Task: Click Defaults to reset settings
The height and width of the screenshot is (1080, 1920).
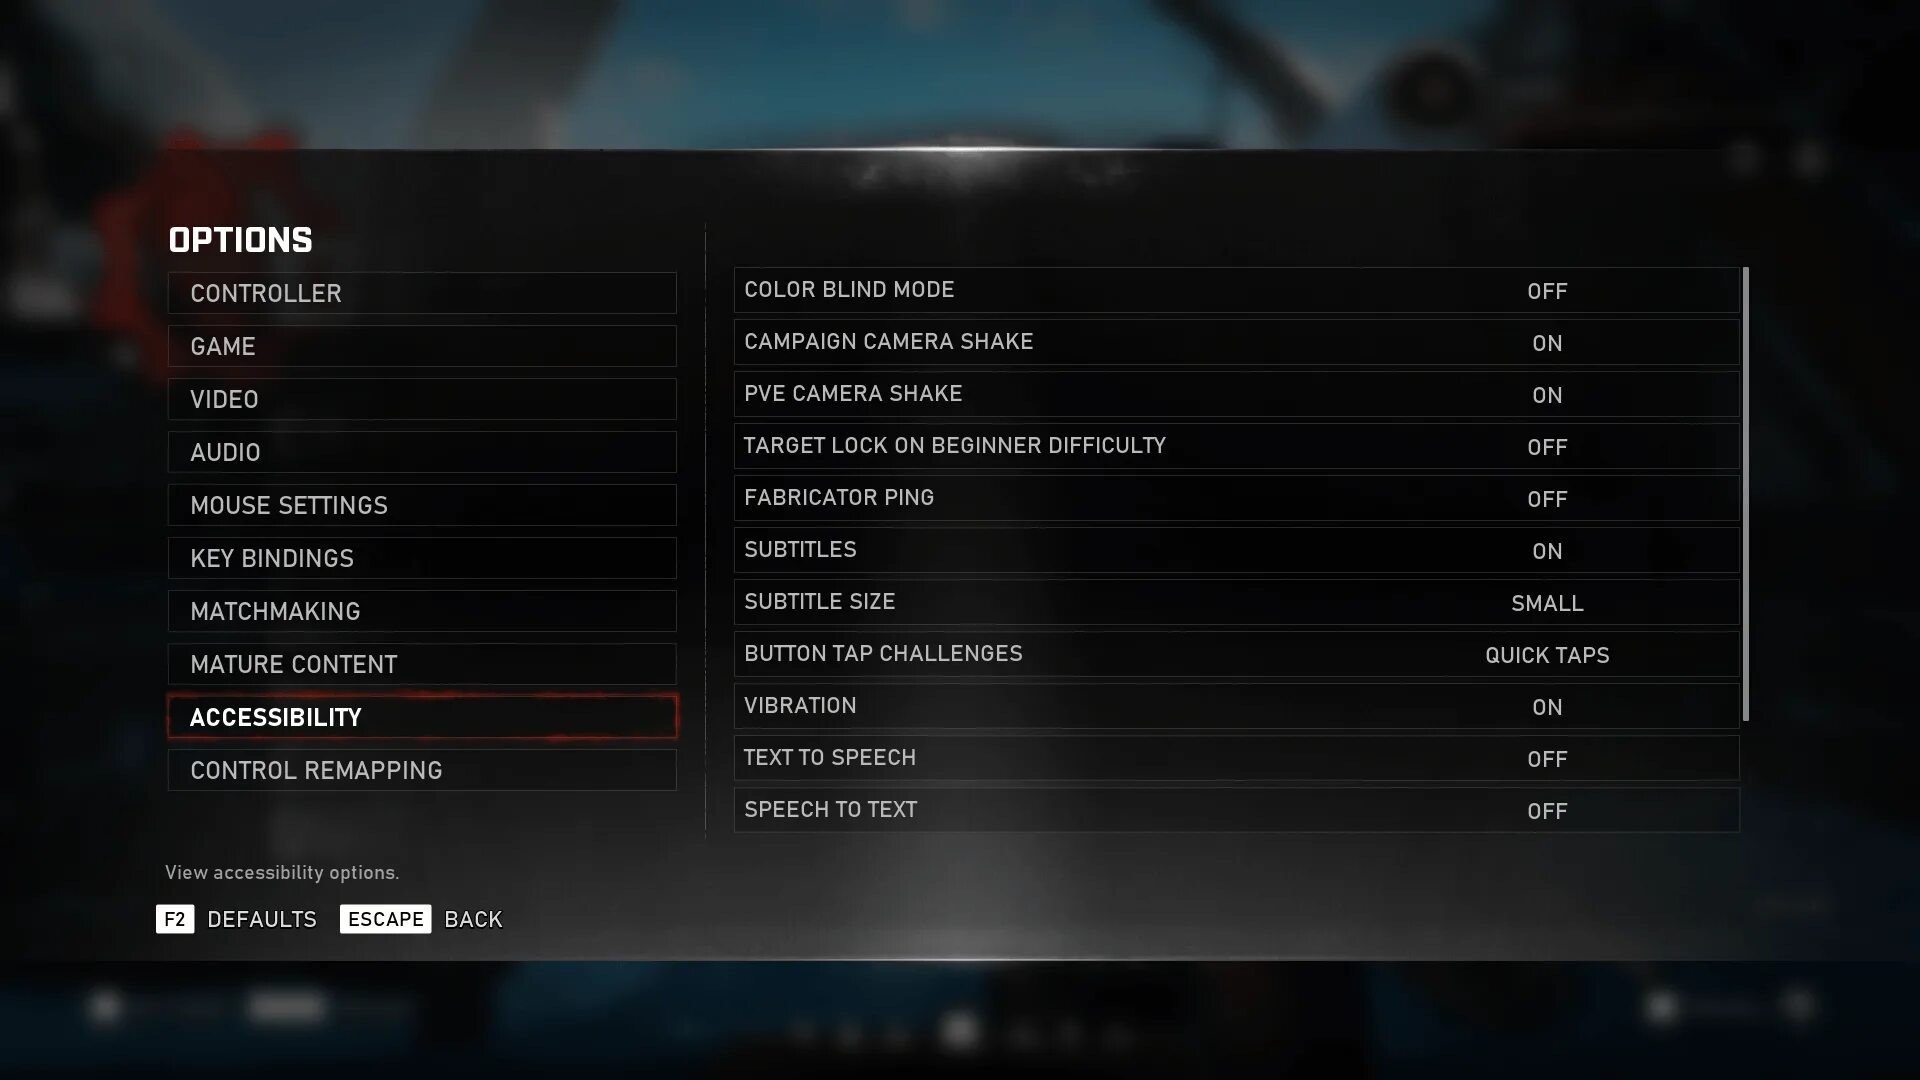Action: [x=262, y=919]
